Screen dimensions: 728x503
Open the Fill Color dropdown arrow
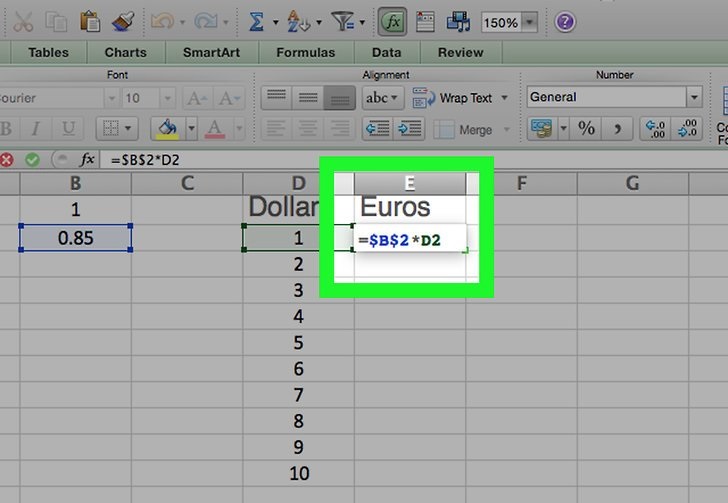(192, 129)
